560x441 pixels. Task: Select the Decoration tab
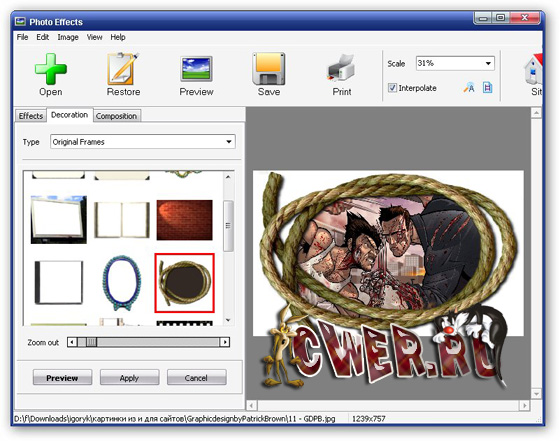pos(70,115)
